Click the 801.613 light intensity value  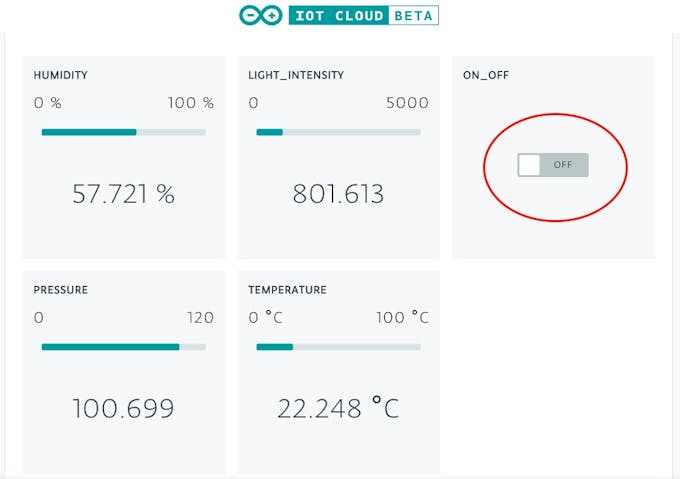pos(338,194)
